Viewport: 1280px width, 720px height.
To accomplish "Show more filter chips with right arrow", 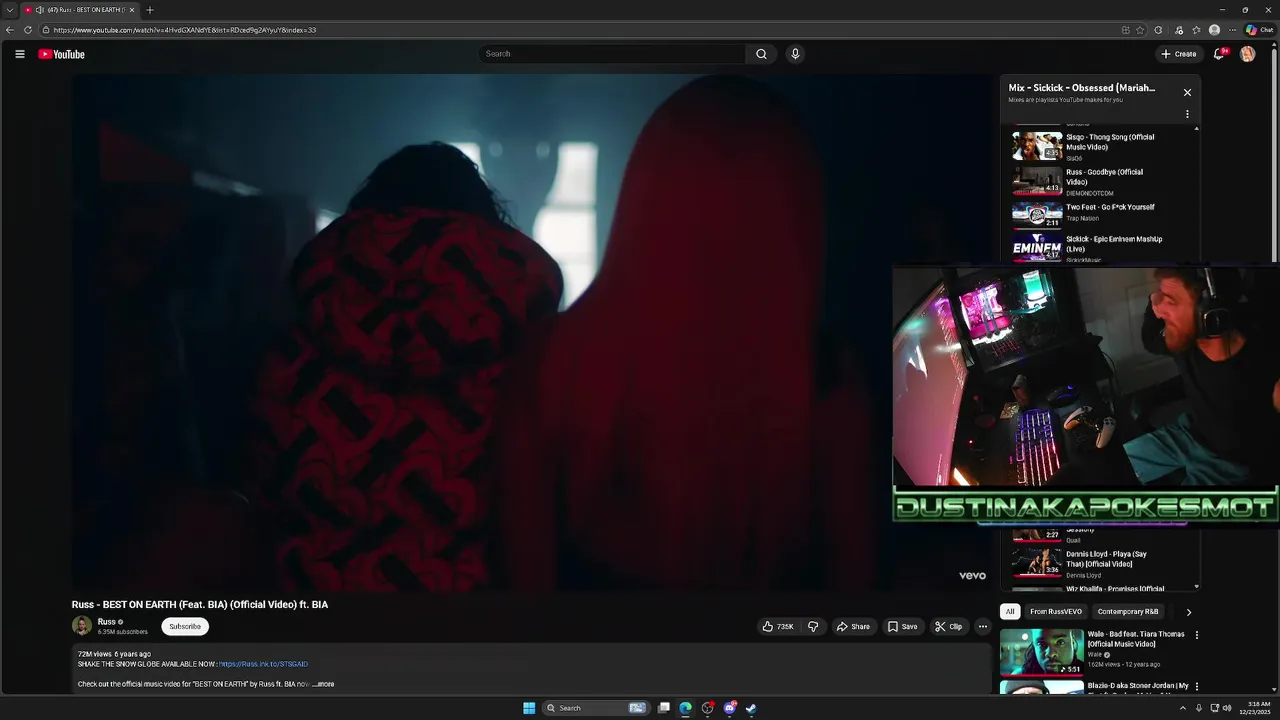I will tap(1189, 612).
